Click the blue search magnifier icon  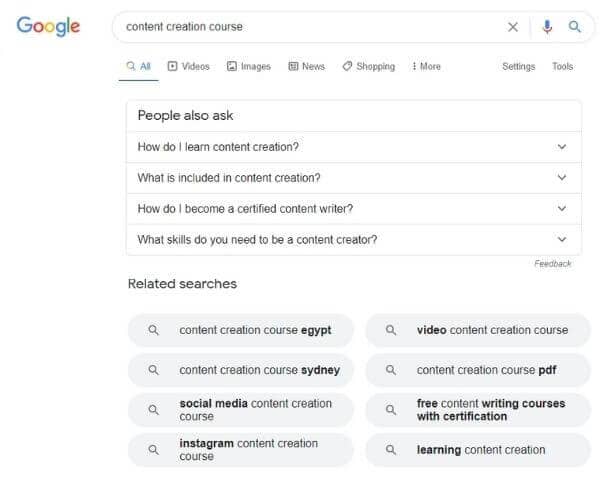point(574,26)
